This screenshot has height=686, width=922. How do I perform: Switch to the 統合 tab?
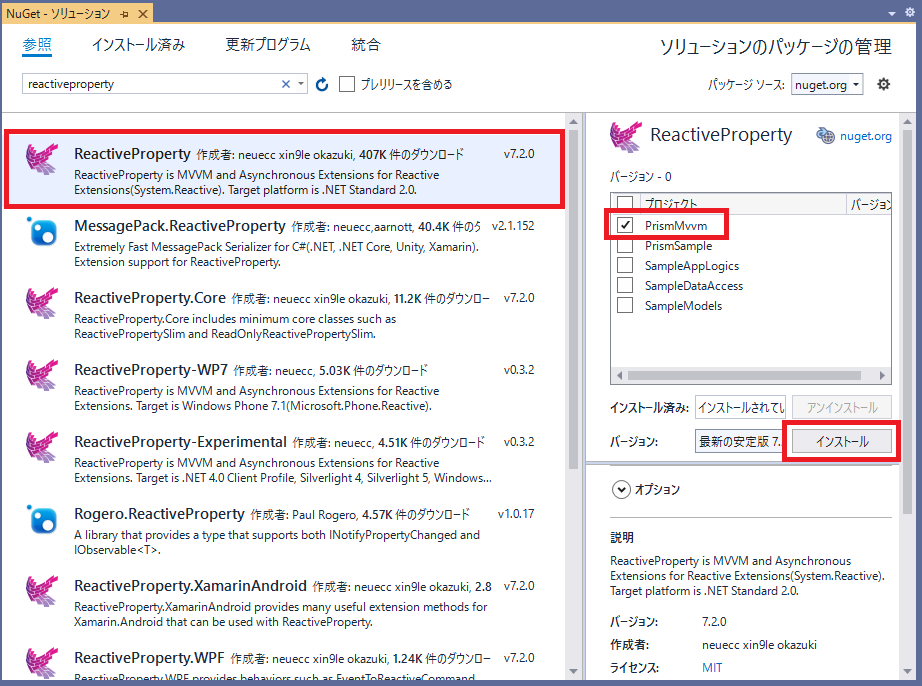point(366,45)
